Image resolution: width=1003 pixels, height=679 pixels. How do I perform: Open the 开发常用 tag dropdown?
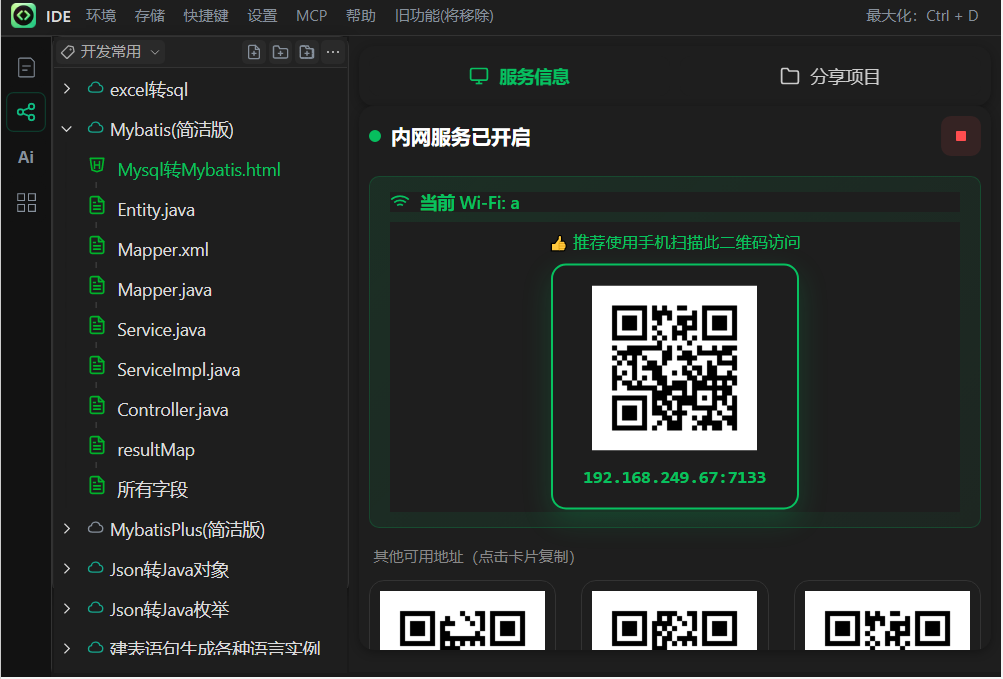110,52
